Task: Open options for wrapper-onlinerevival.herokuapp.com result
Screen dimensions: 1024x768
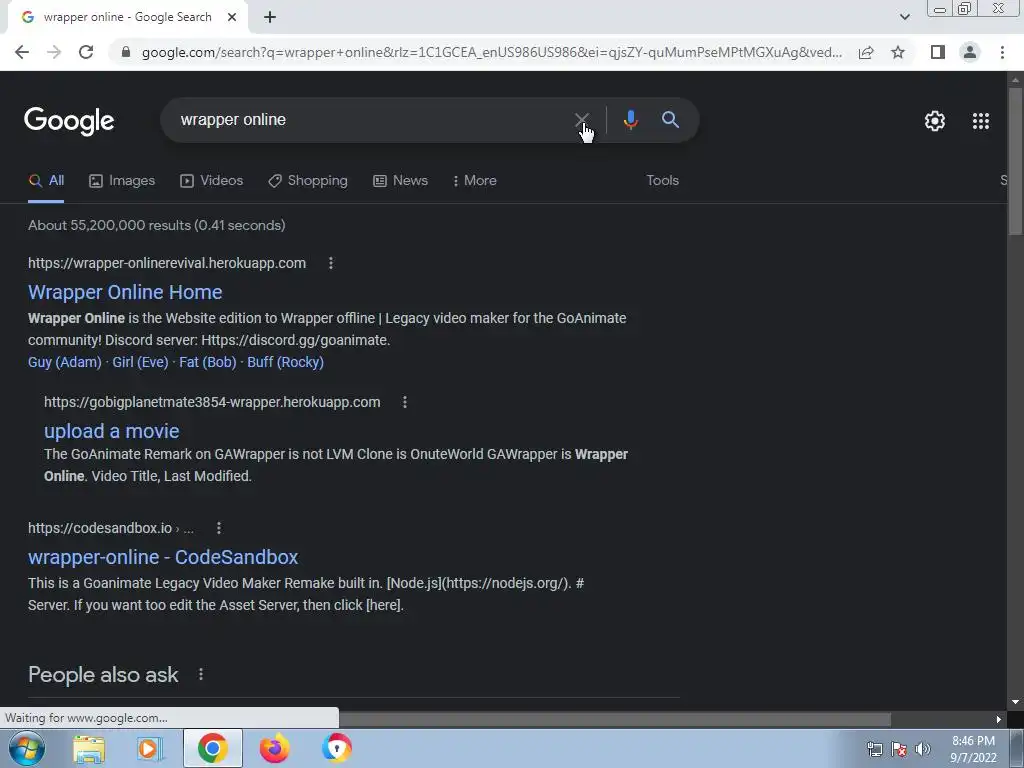Action: click(x=330, y=263)
